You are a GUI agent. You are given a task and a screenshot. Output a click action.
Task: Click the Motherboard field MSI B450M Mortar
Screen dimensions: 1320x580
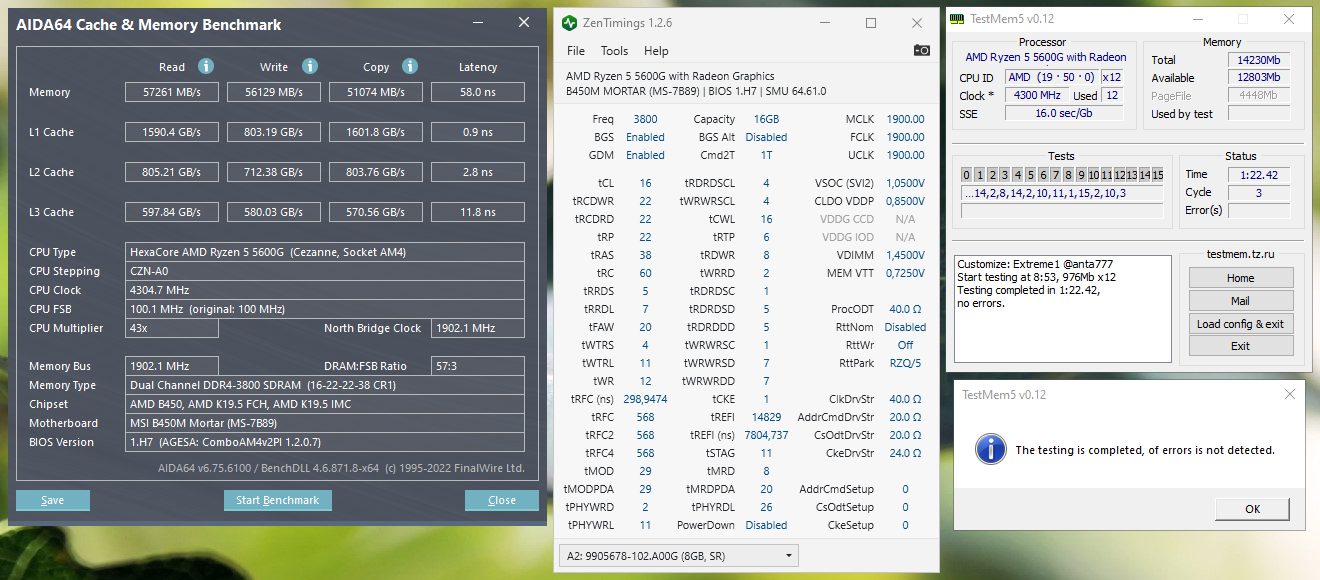324,423
